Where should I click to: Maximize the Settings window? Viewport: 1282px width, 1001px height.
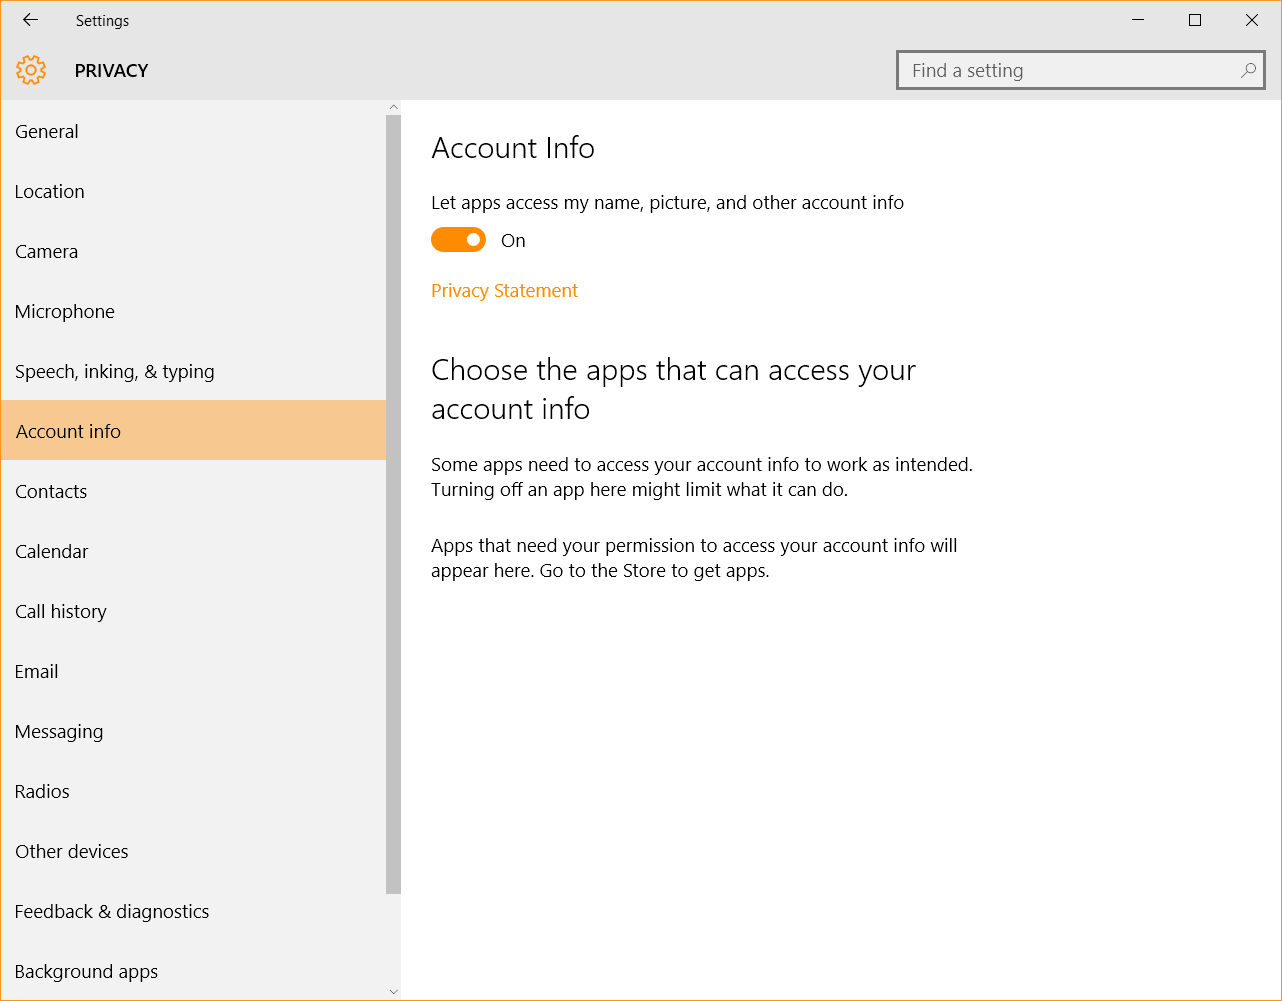1195,20
